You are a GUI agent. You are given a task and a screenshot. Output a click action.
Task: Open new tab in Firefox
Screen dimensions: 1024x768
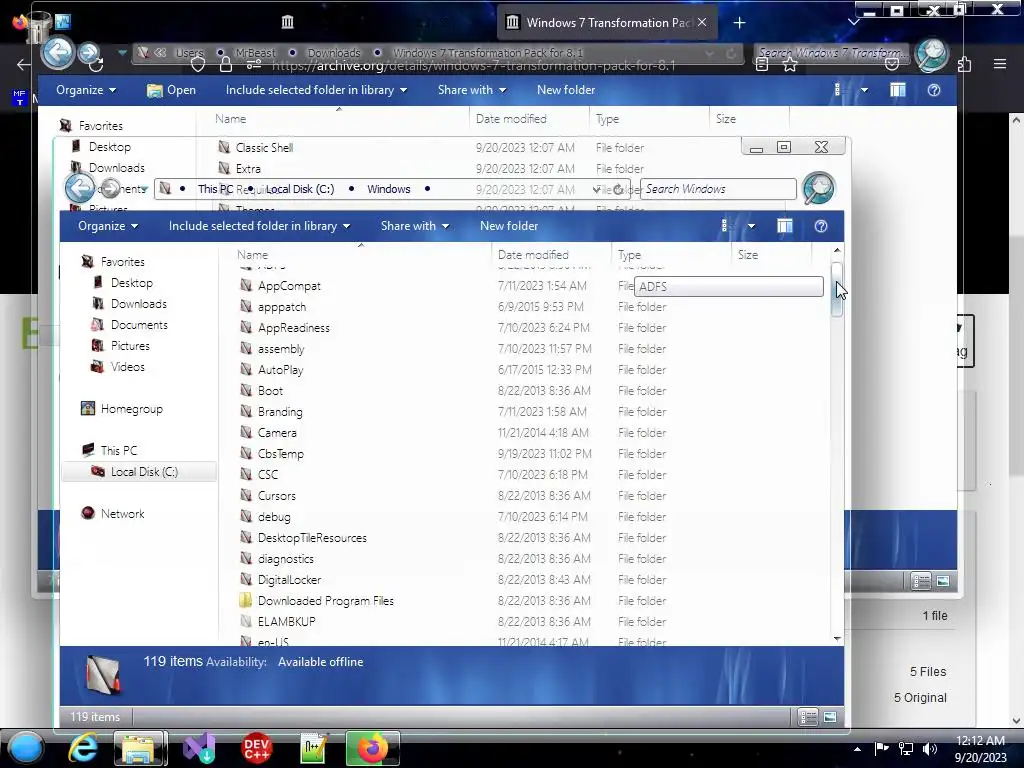point(739,23)
